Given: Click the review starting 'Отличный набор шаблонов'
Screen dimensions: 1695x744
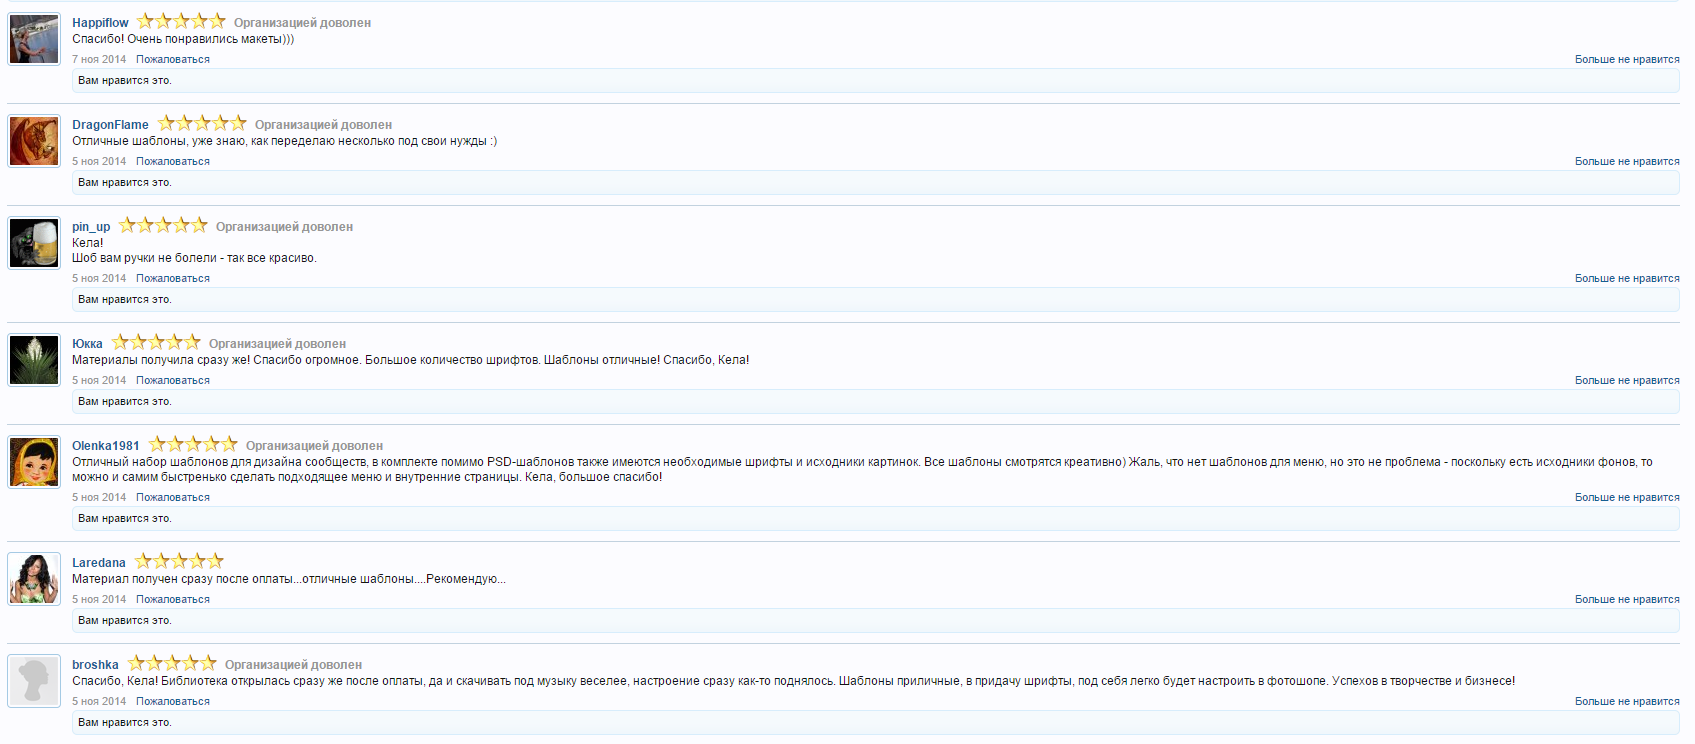Looking at the screenshot, I should pos(862,470).
